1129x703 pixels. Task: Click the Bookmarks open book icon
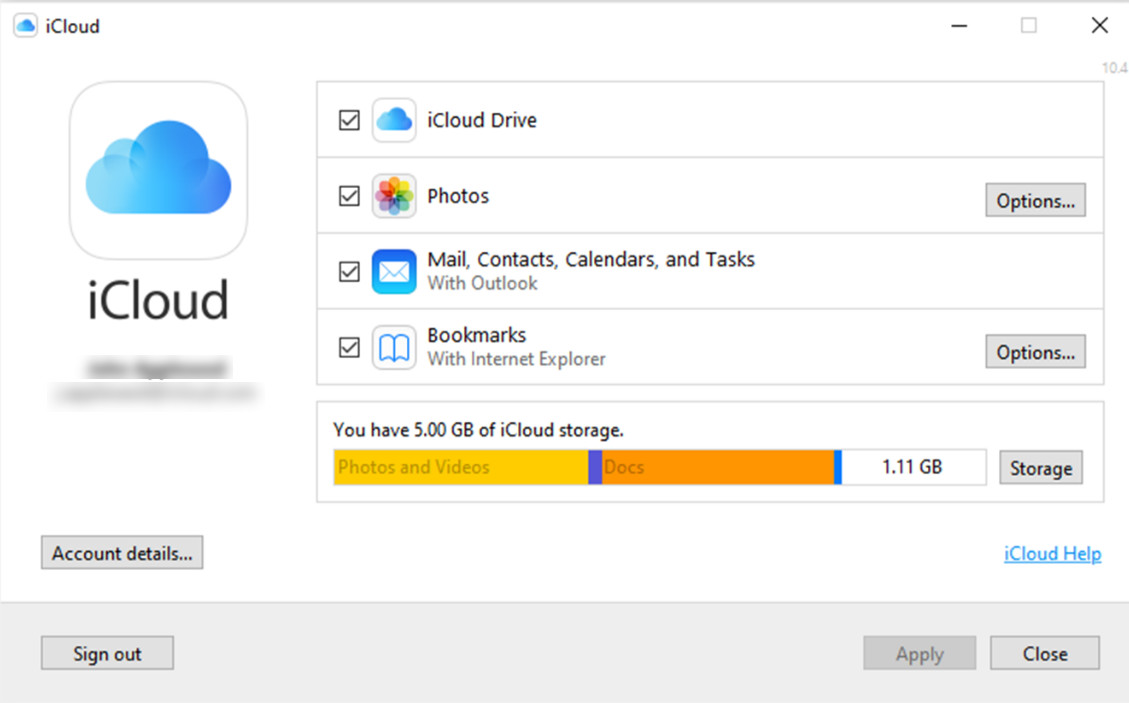394,347
